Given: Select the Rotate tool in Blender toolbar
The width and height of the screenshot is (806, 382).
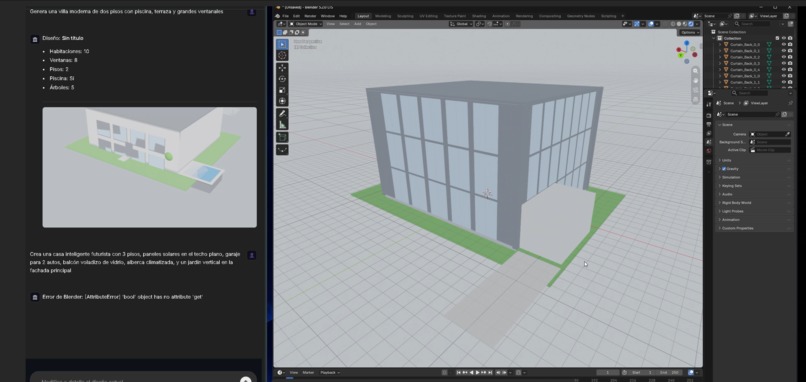Looking at the screenshot, I should point(282,79).
